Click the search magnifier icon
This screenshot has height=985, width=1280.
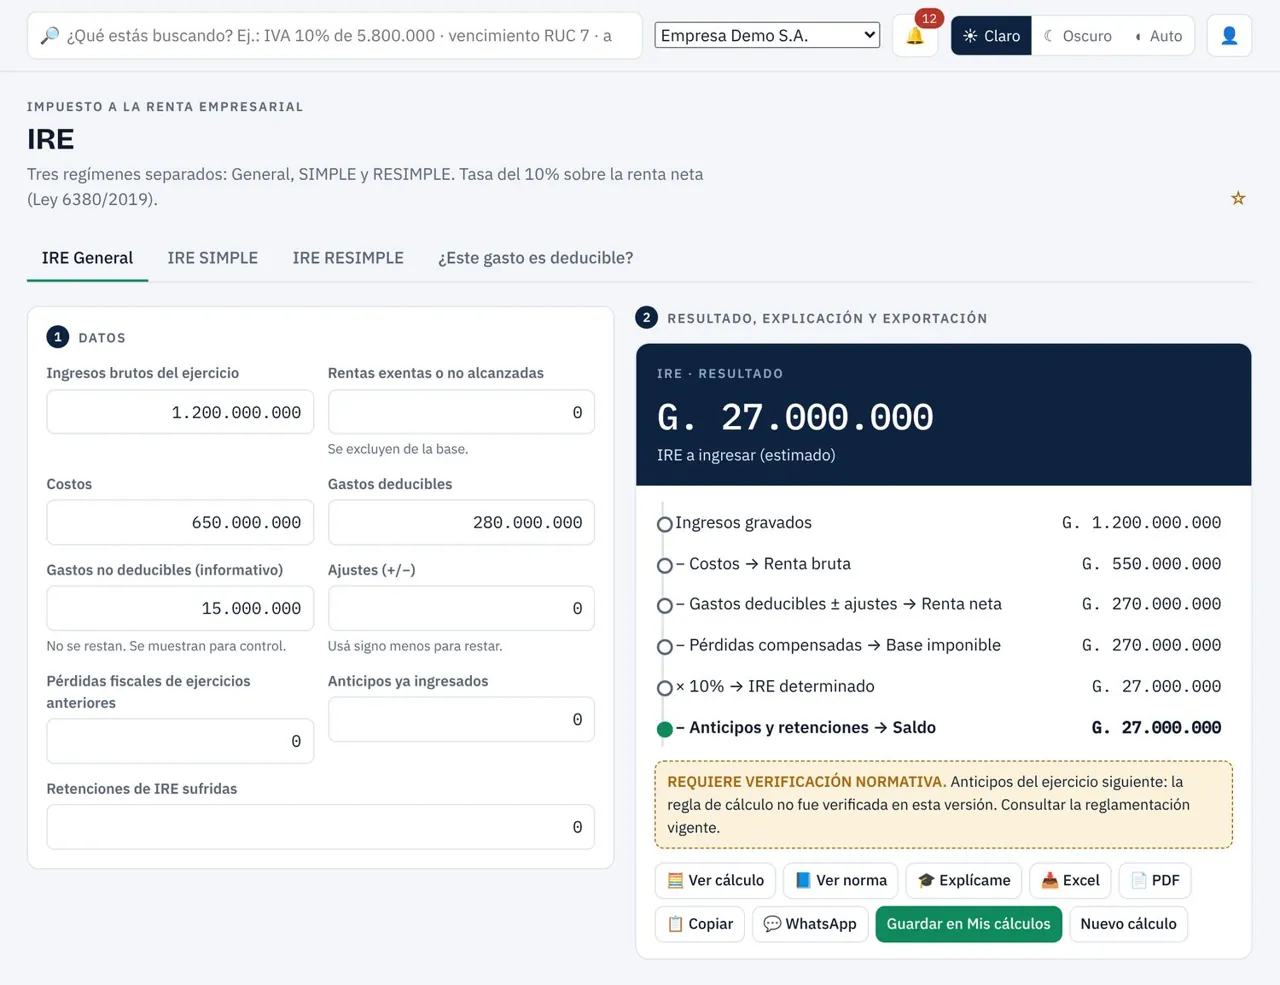pyautogui.click(x=49, y=36)
